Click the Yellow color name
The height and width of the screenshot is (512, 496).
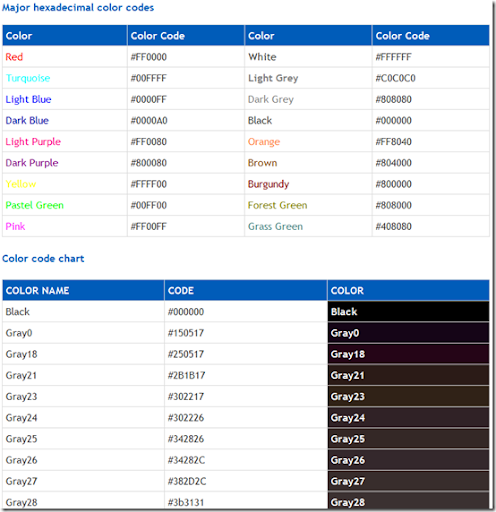(x=21, y=184)
